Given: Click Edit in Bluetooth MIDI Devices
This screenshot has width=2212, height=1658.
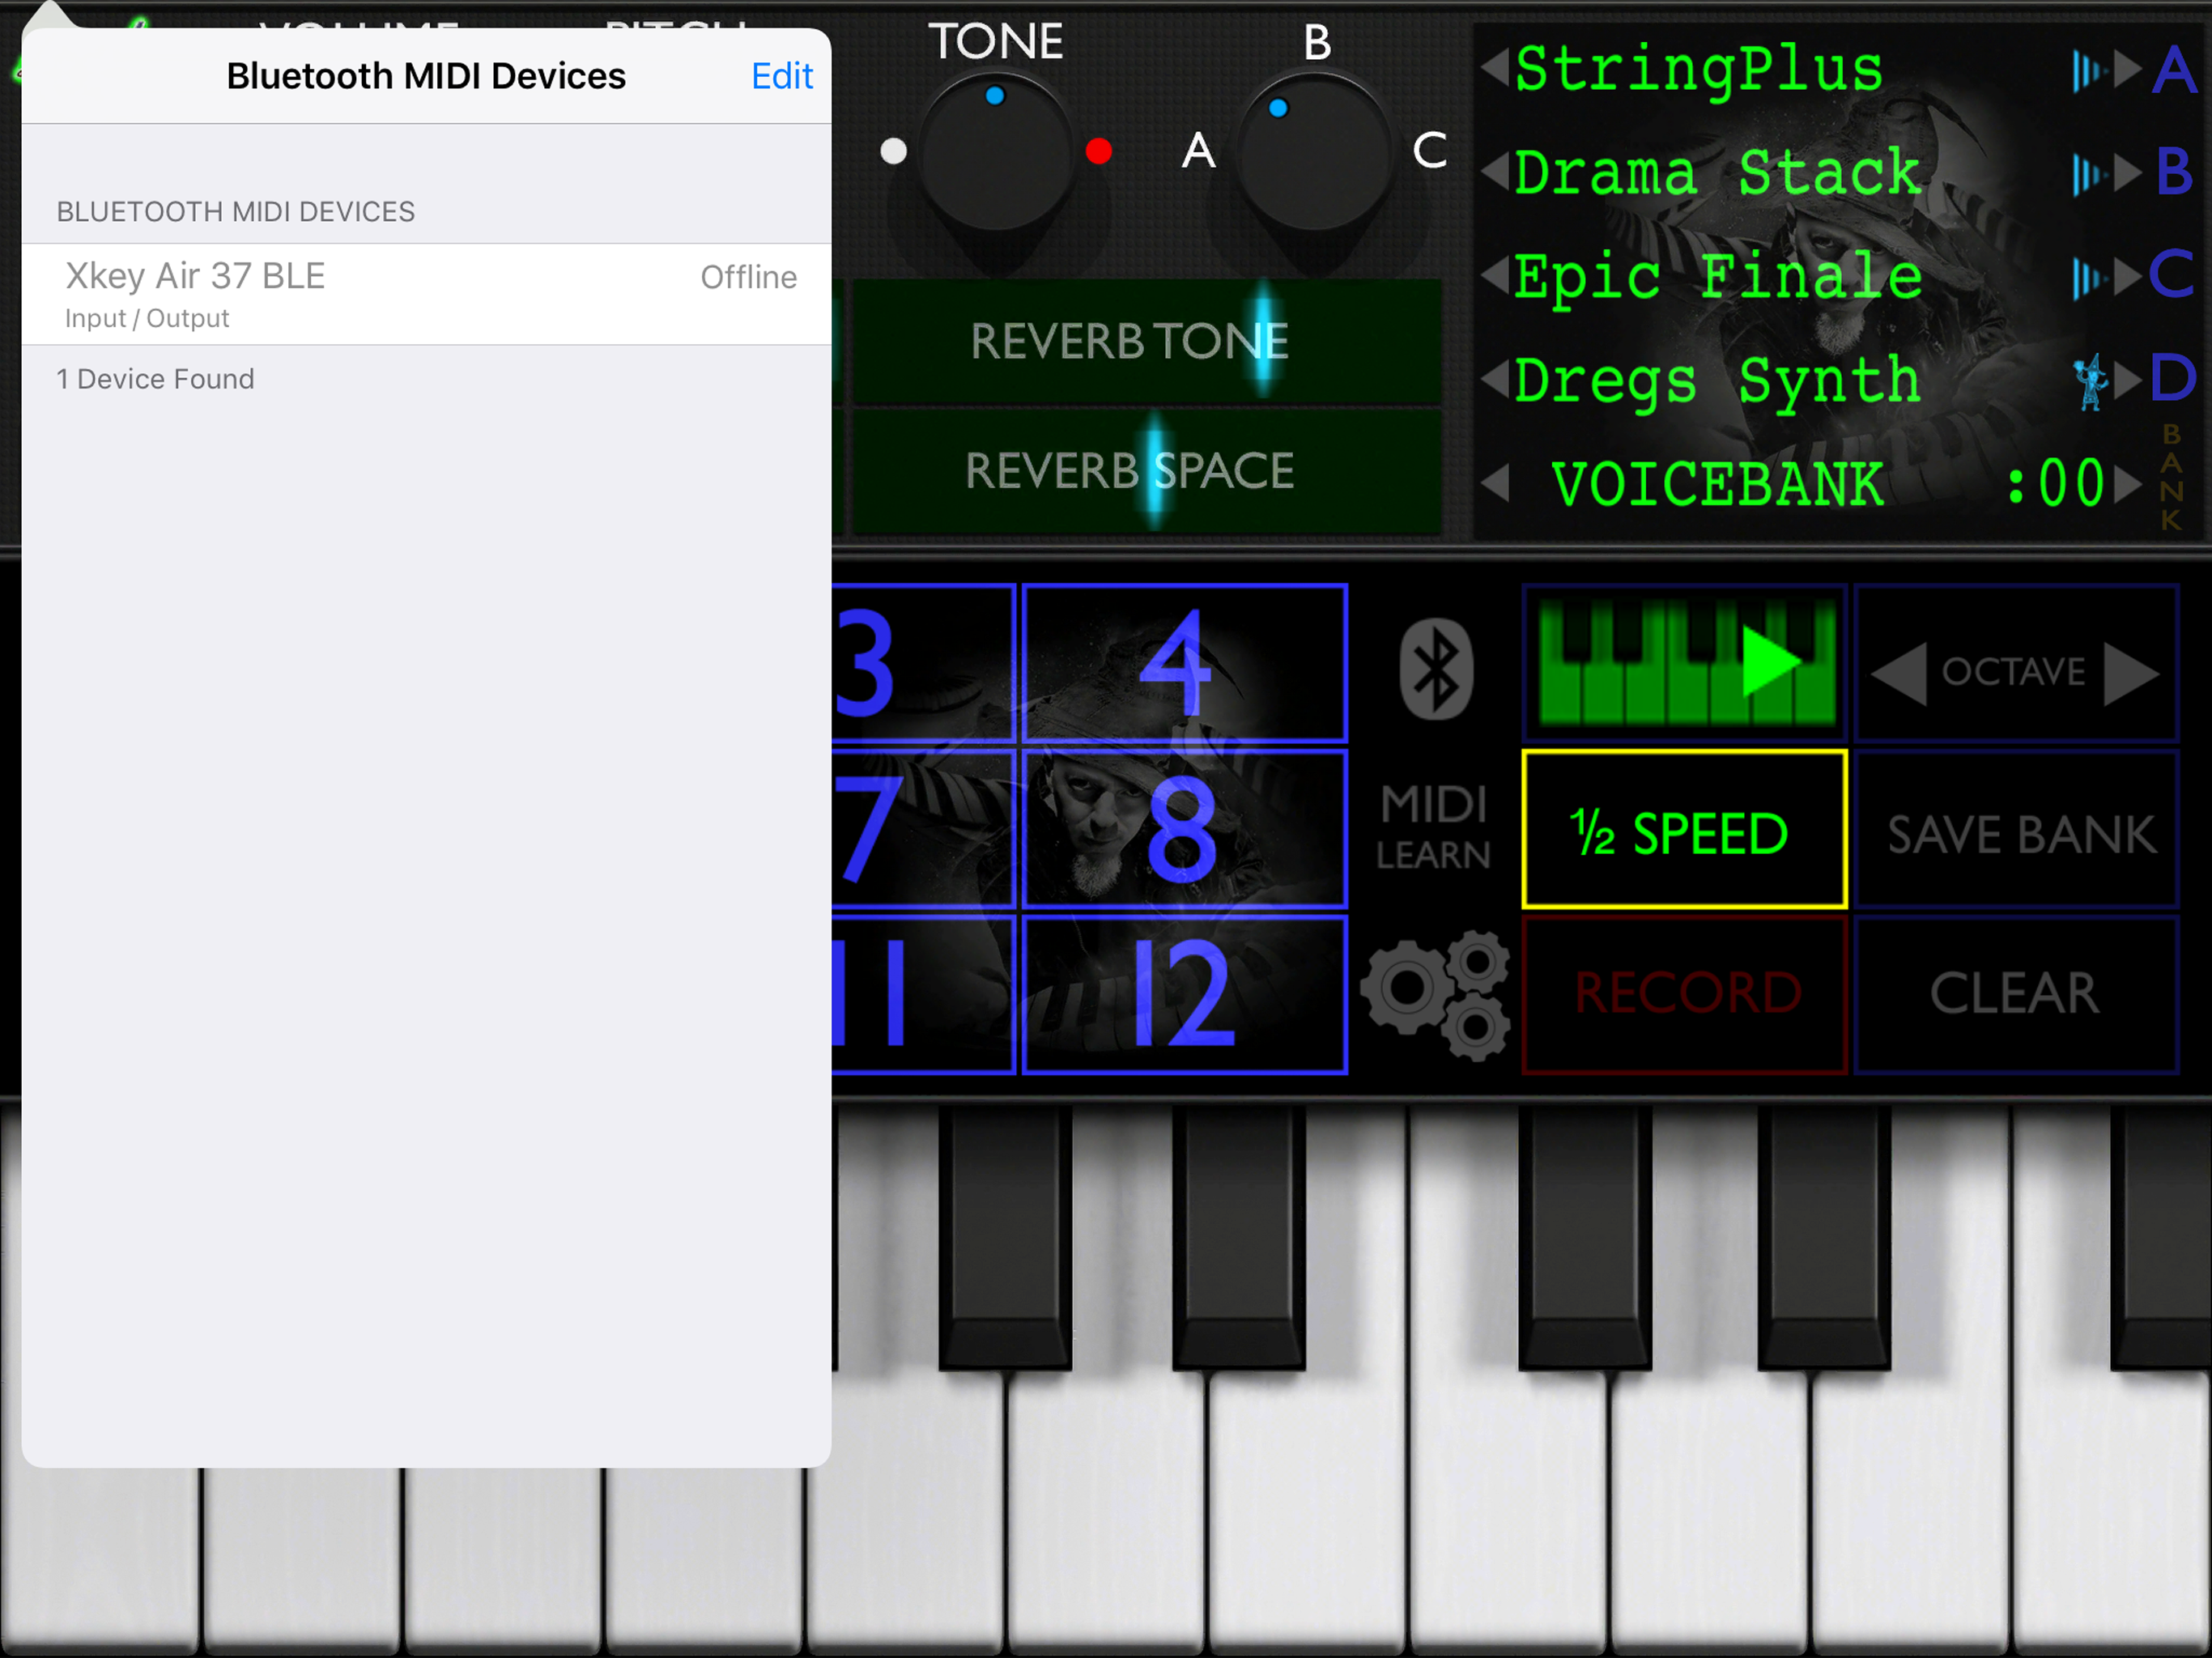Looking at the screenshot, I should point(781,76).
